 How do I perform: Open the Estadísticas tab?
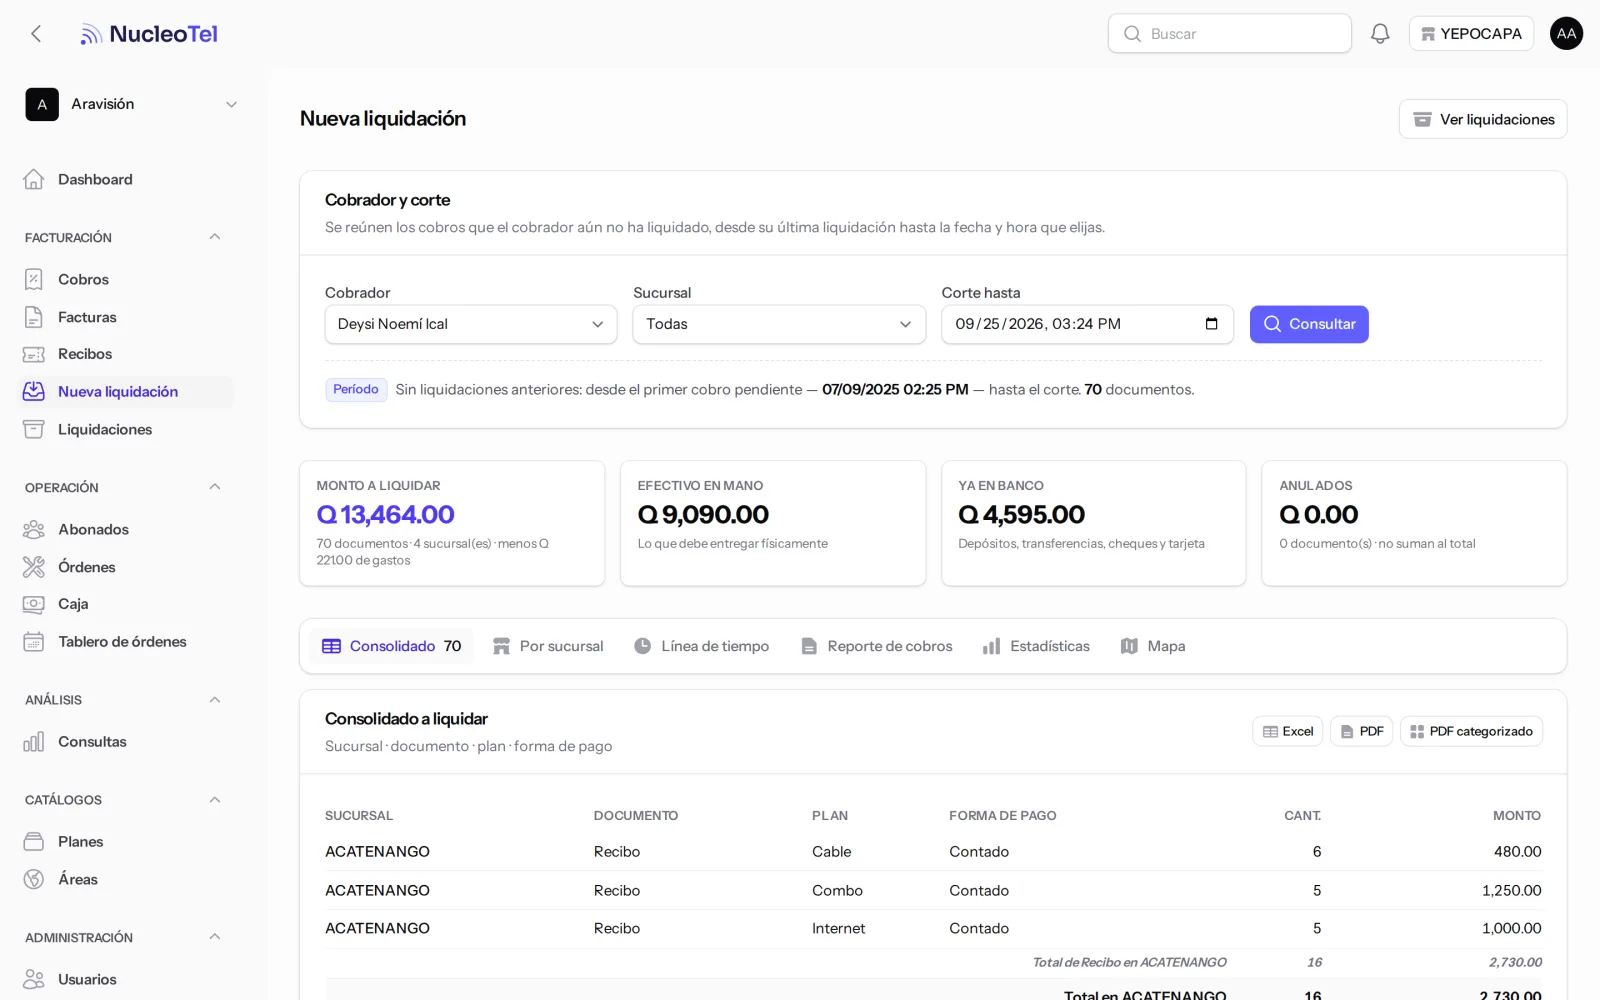click(1036, 646)
